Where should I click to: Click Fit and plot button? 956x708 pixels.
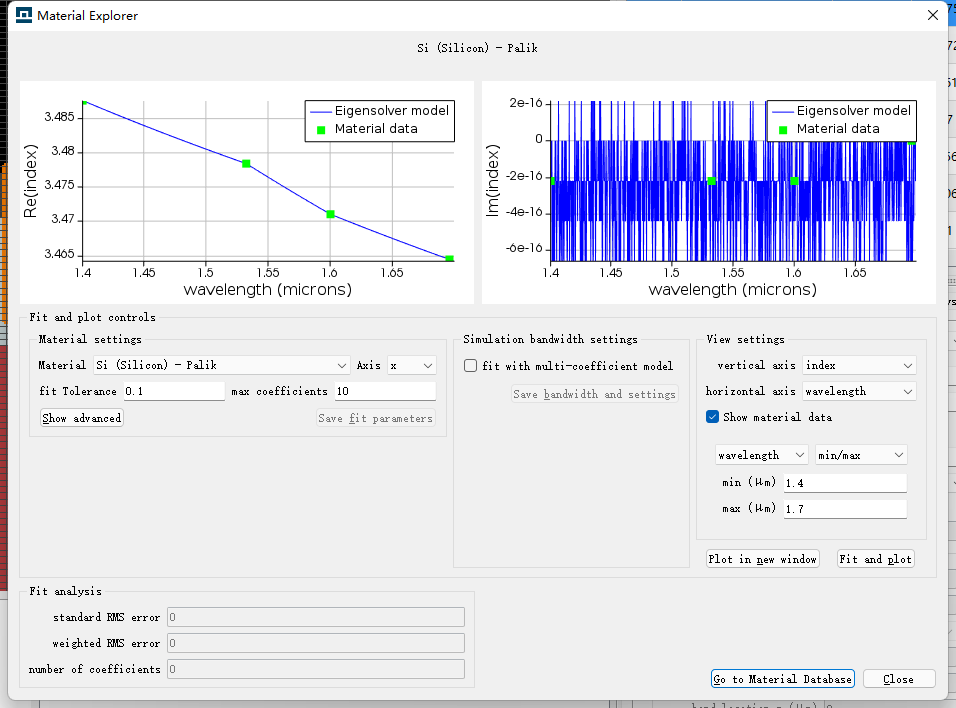pos(876,559)
